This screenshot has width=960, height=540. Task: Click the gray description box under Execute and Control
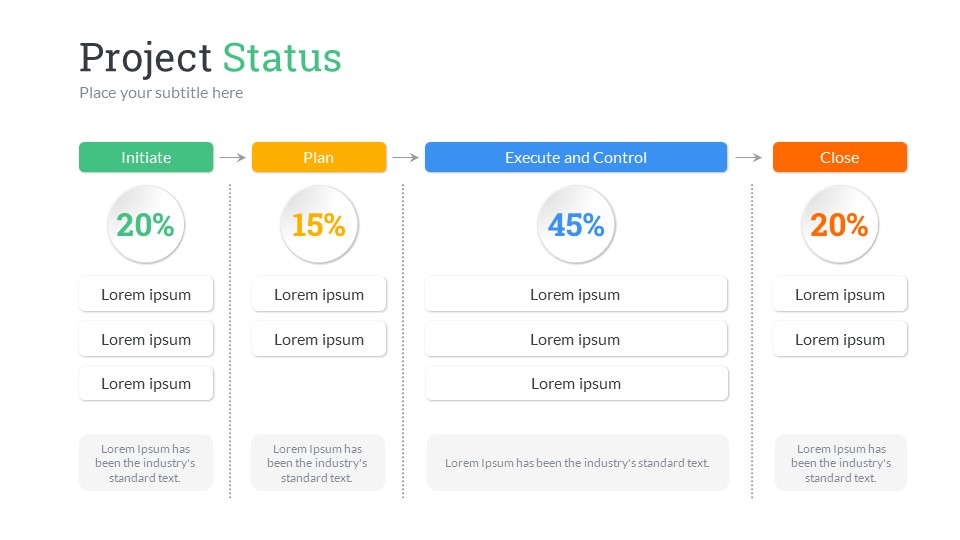point(577,462)
